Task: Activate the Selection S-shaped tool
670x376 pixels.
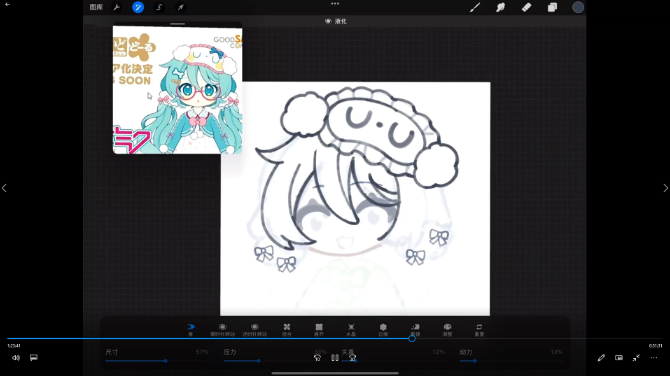Action: pos(159,7)
